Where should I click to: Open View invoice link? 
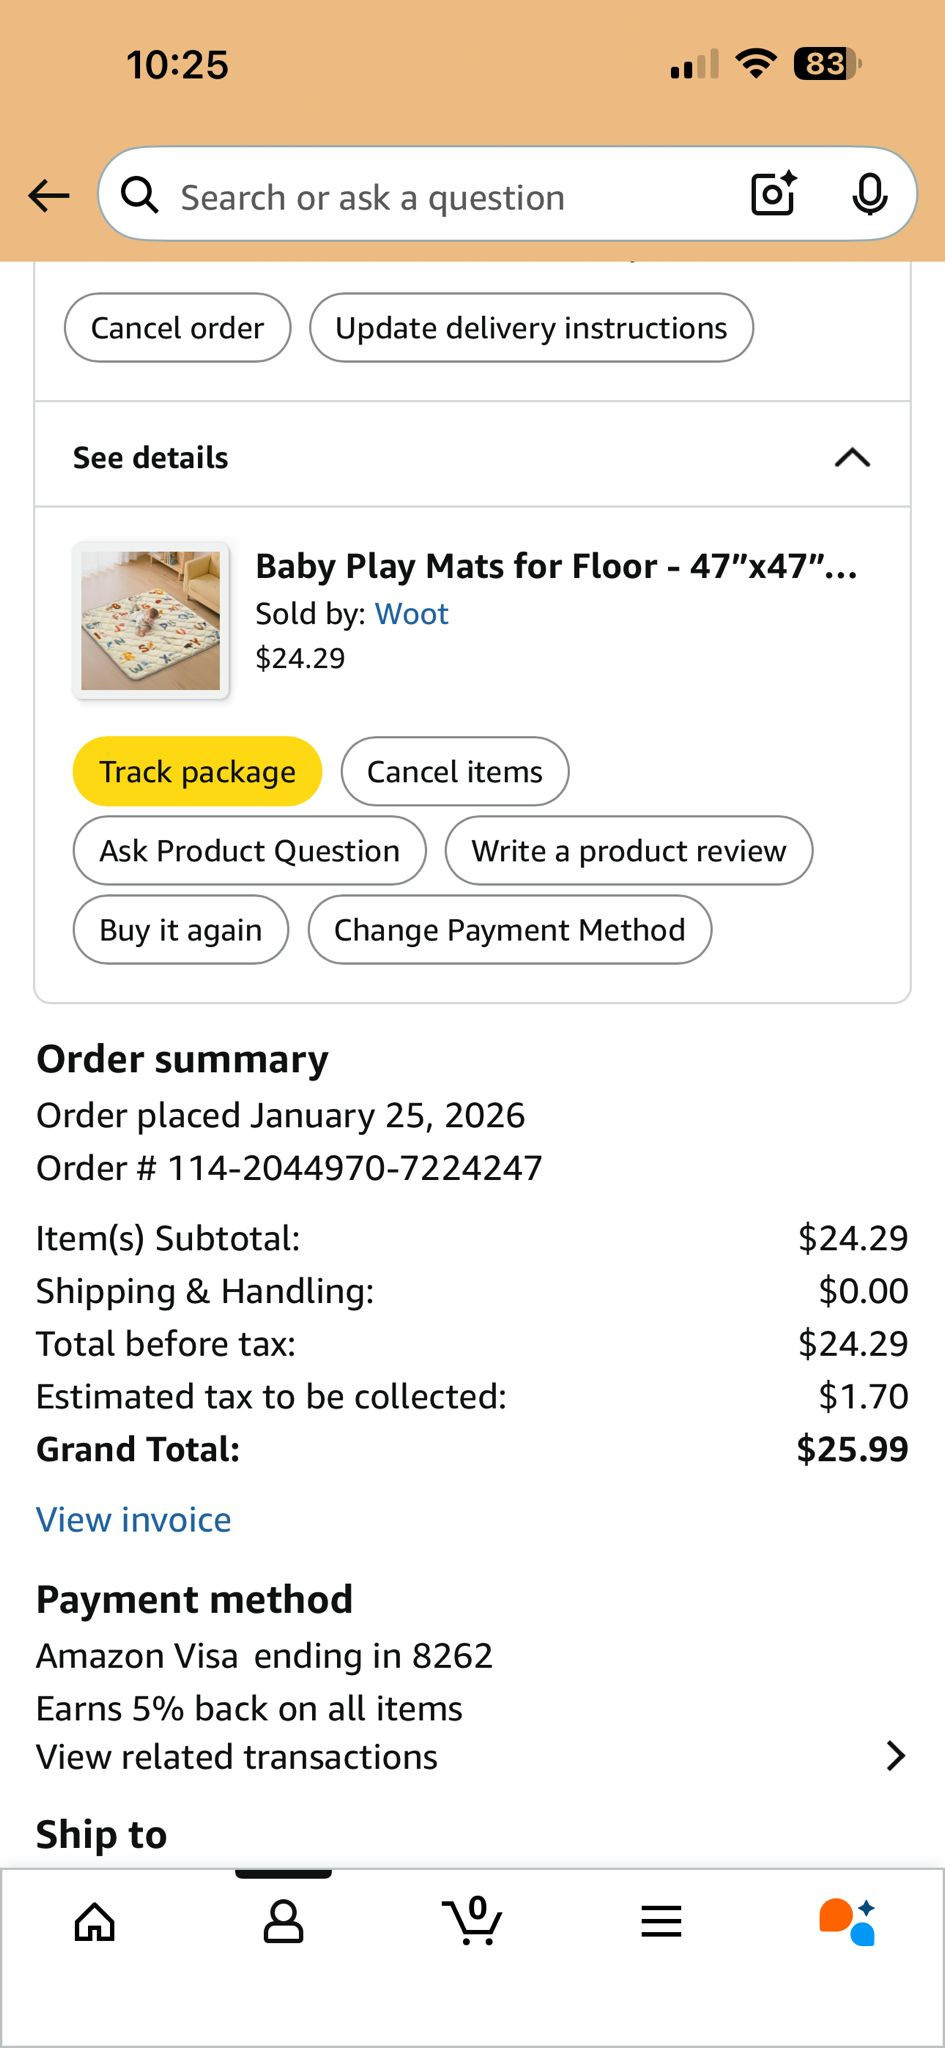pos(134,1520)
